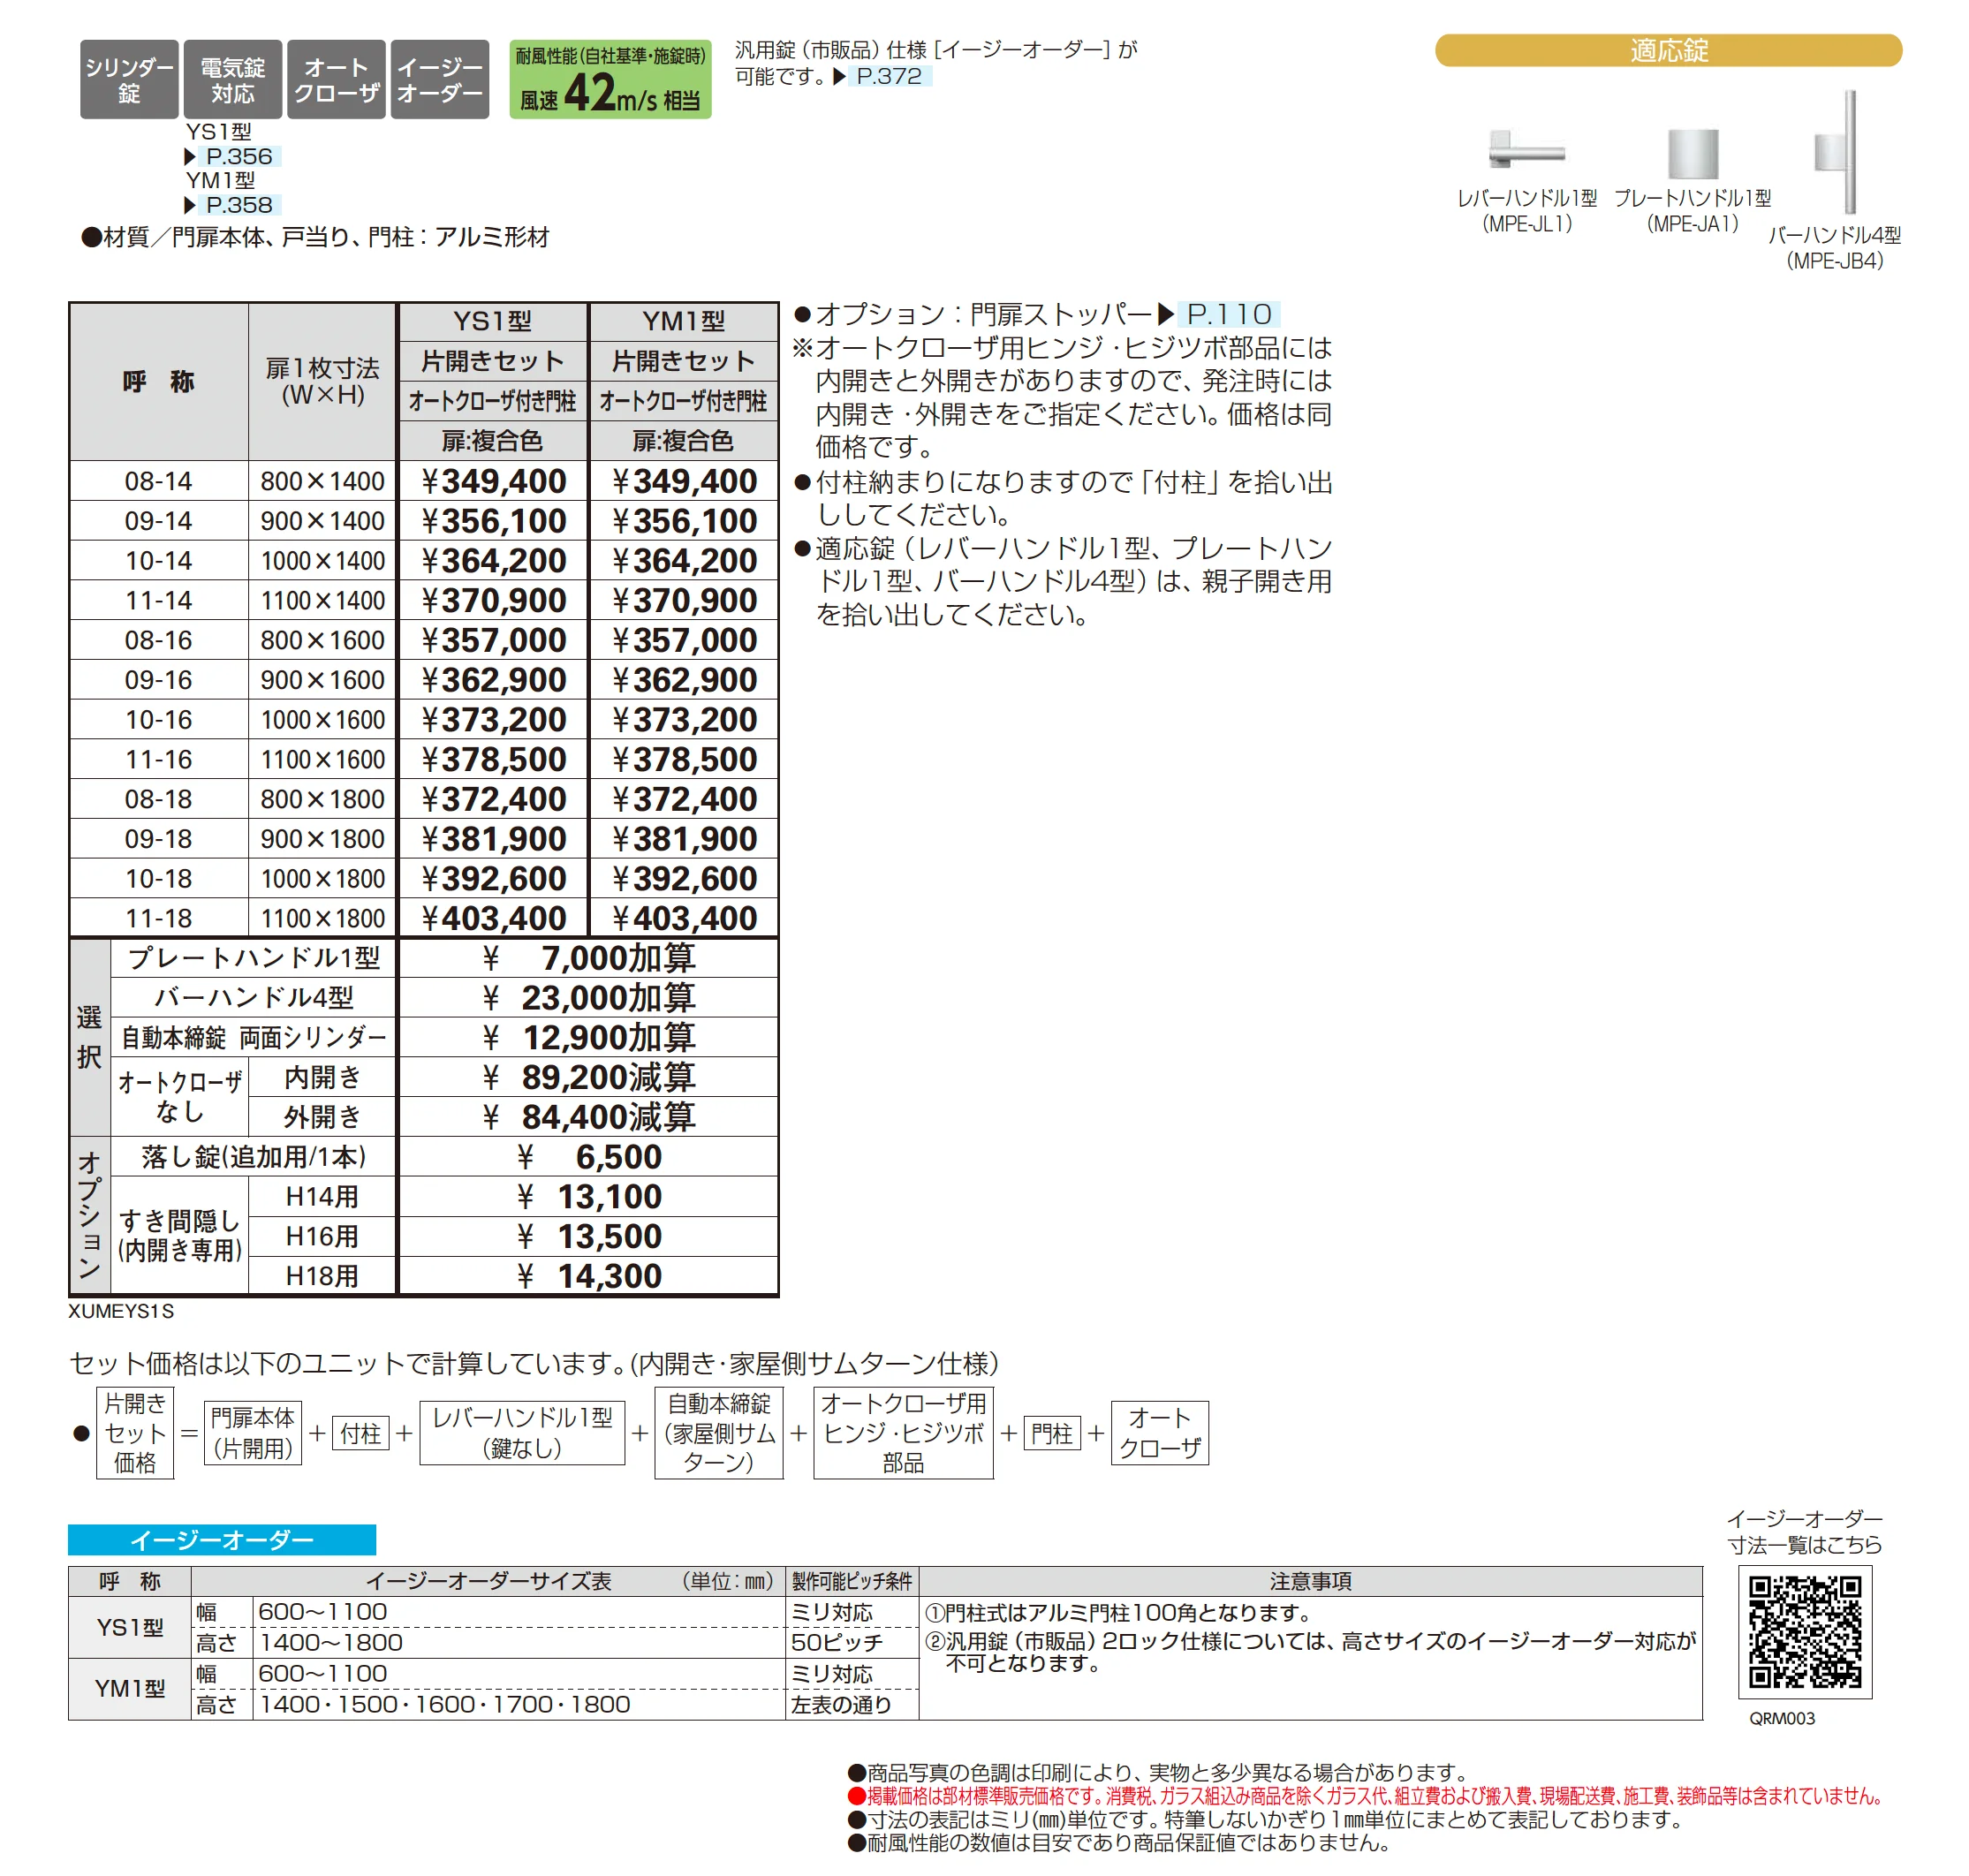Open page reference P.356 for YS1型
The height and width of the screenshot is (1876, 1969).
point(239,156)
